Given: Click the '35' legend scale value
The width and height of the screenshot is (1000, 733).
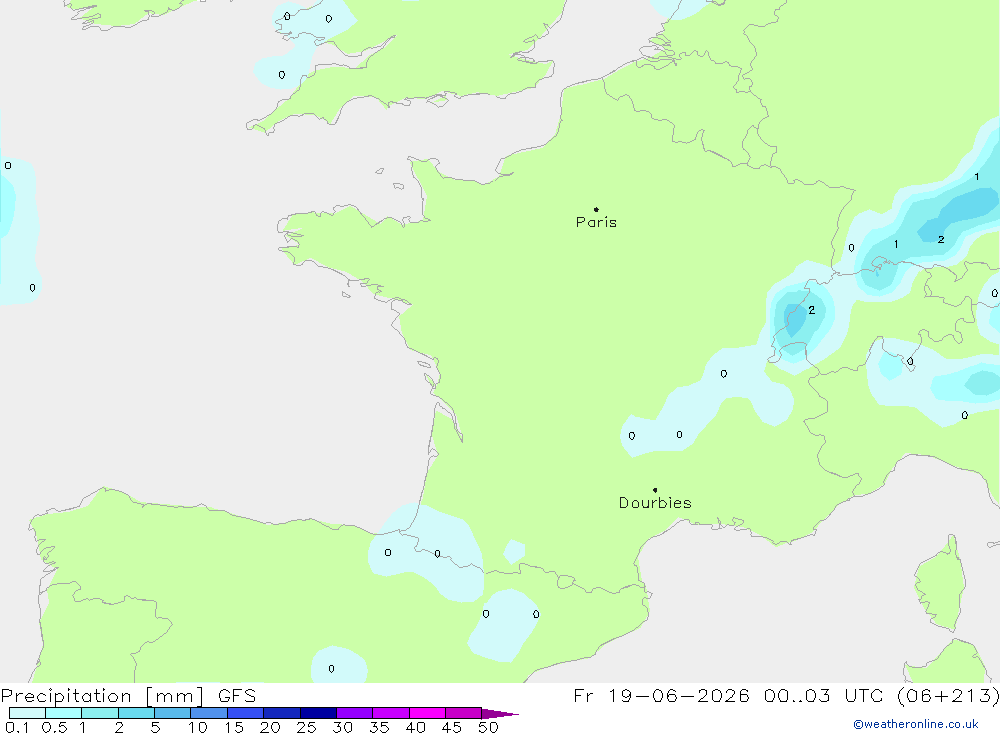Looking at the screenshot, I should click(379, 727).
